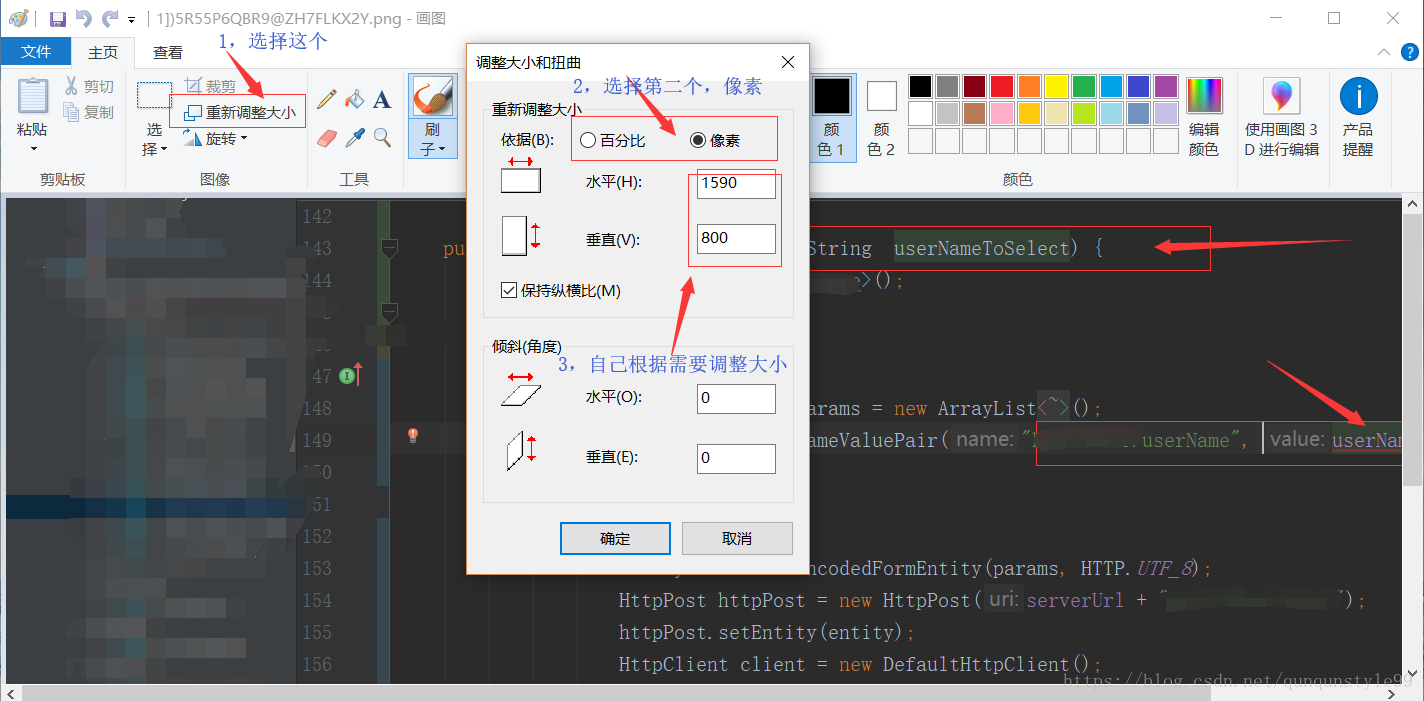Select the Fill with color bucket tool
The height and width of the screenshot is (701, 1424).
354,99
